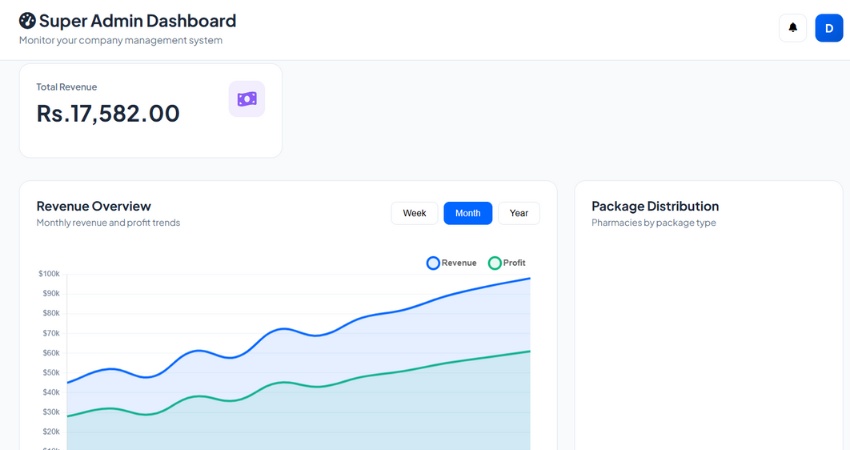Click the Pharmacies by package type subtitle

(x=653, y=223)
